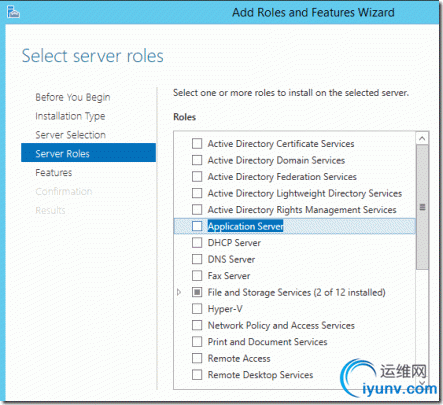The height and width of the screenshot is (405, 443).
Task: Check the DNS Server role
Action: [197, 259]
